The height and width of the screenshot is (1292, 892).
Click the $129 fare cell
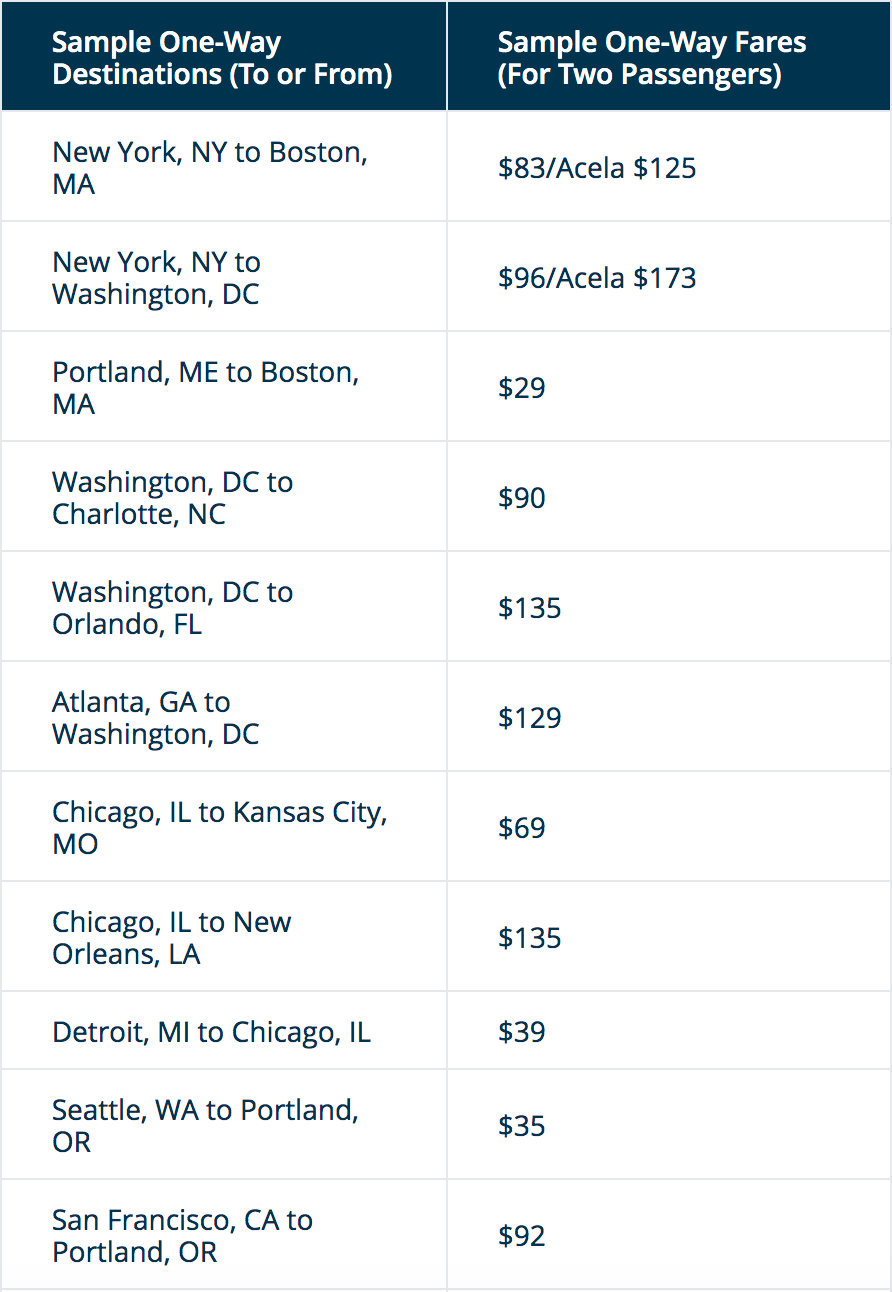click(530, 718)
